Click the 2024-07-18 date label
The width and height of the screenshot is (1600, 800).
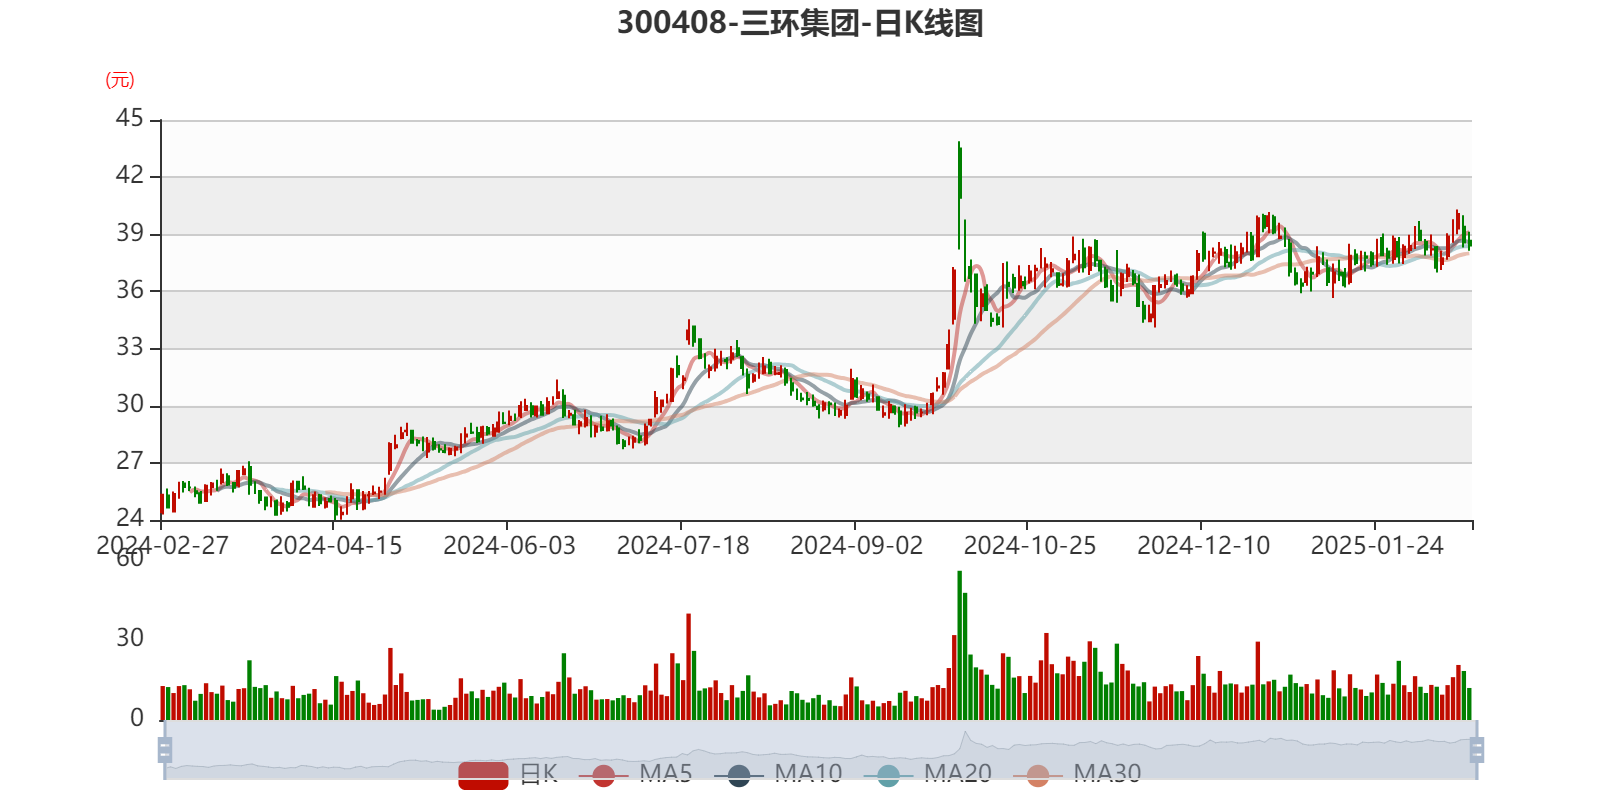683,546
